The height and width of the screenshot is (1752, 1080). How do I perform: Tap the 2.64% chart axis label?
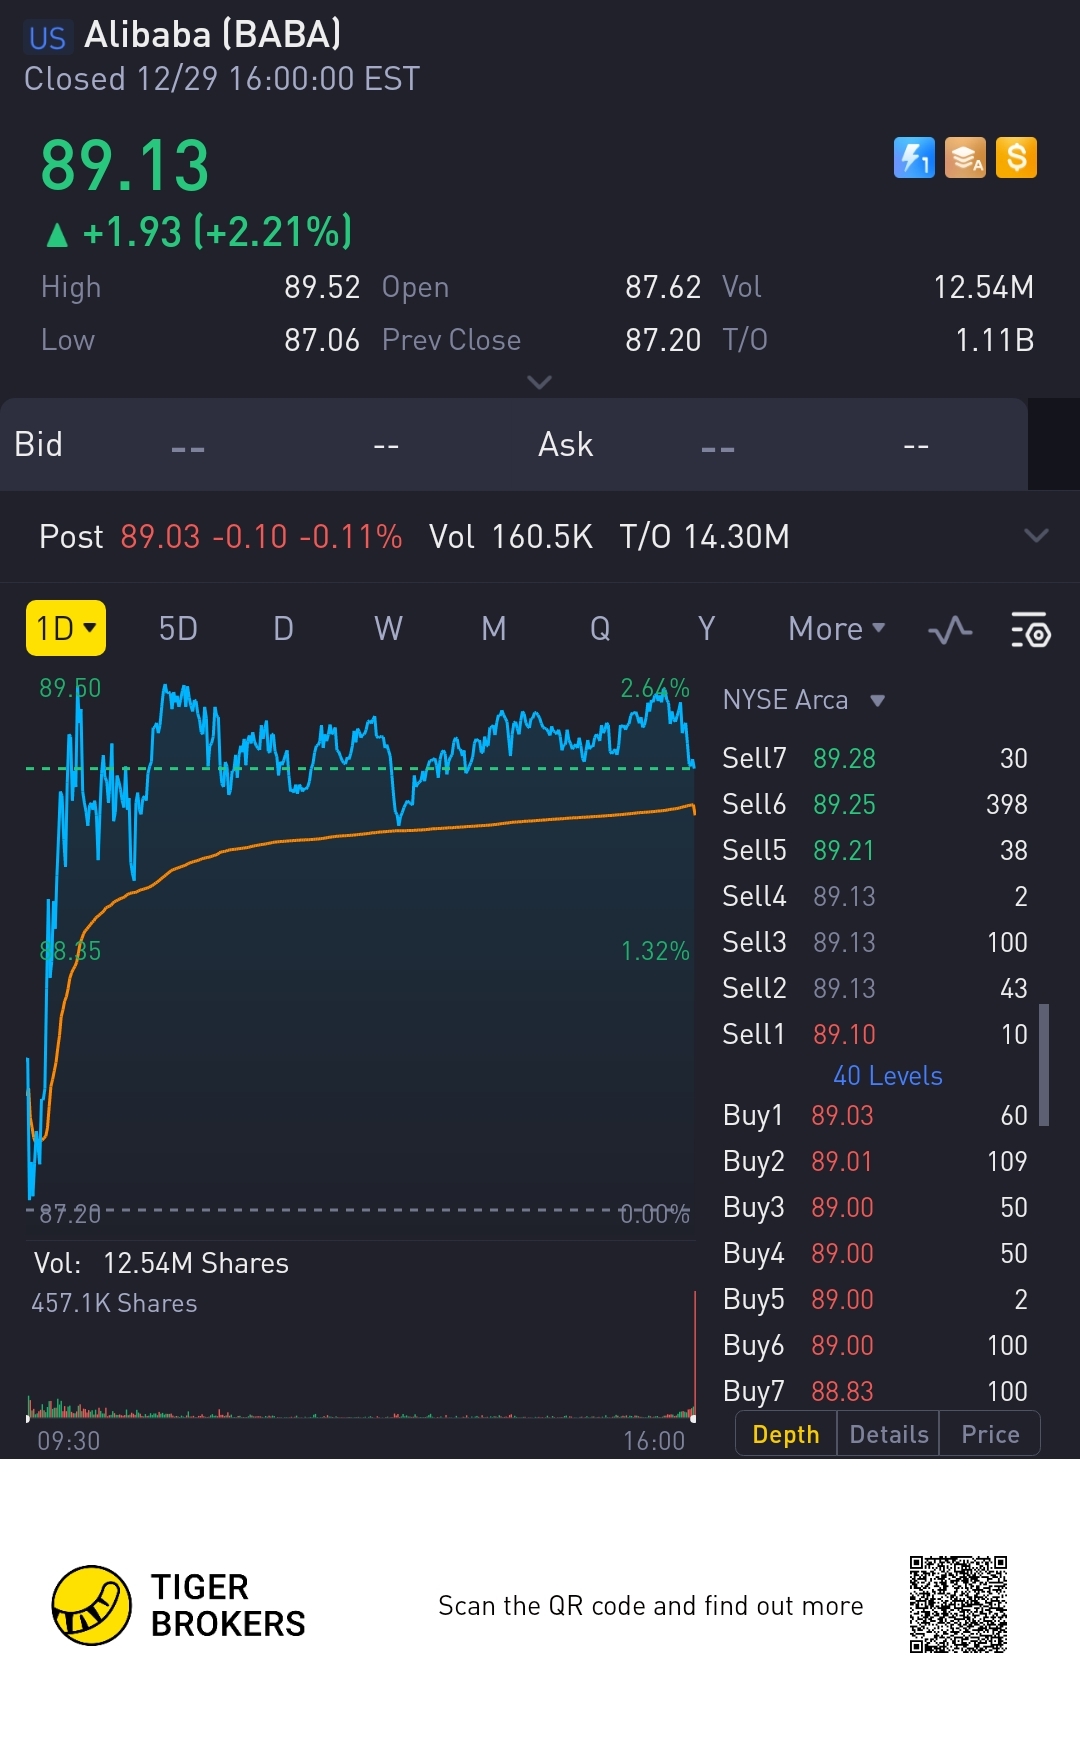pos(655,688)
